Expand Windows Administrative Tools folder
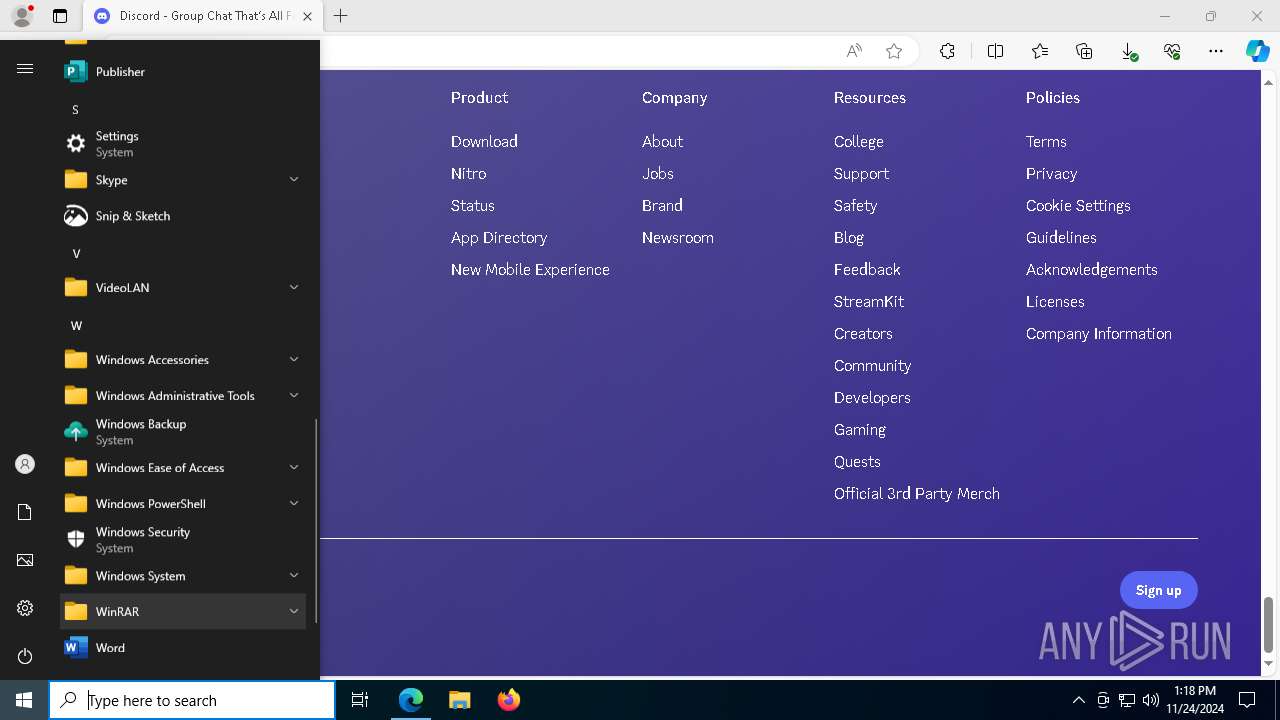Screen dimensions: 1280x720 [x=183, y=396]
